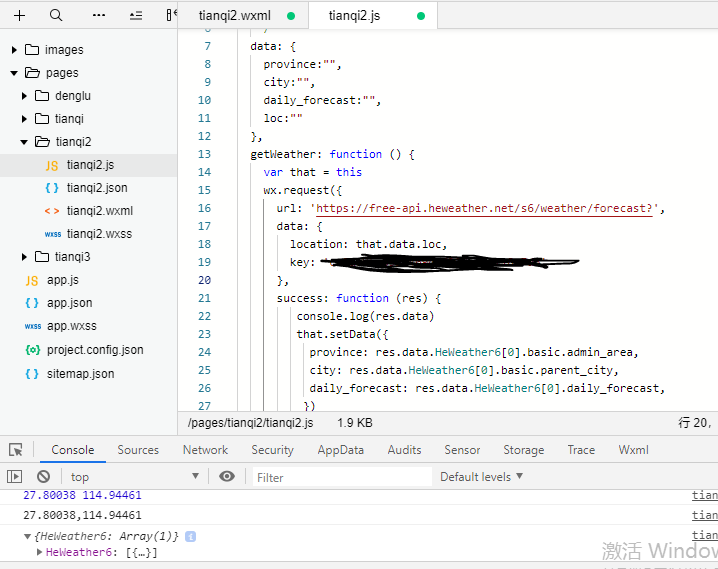718x569 pixels.
Task: Expand the tianqi folder arrow
Action: pos(24,119)
